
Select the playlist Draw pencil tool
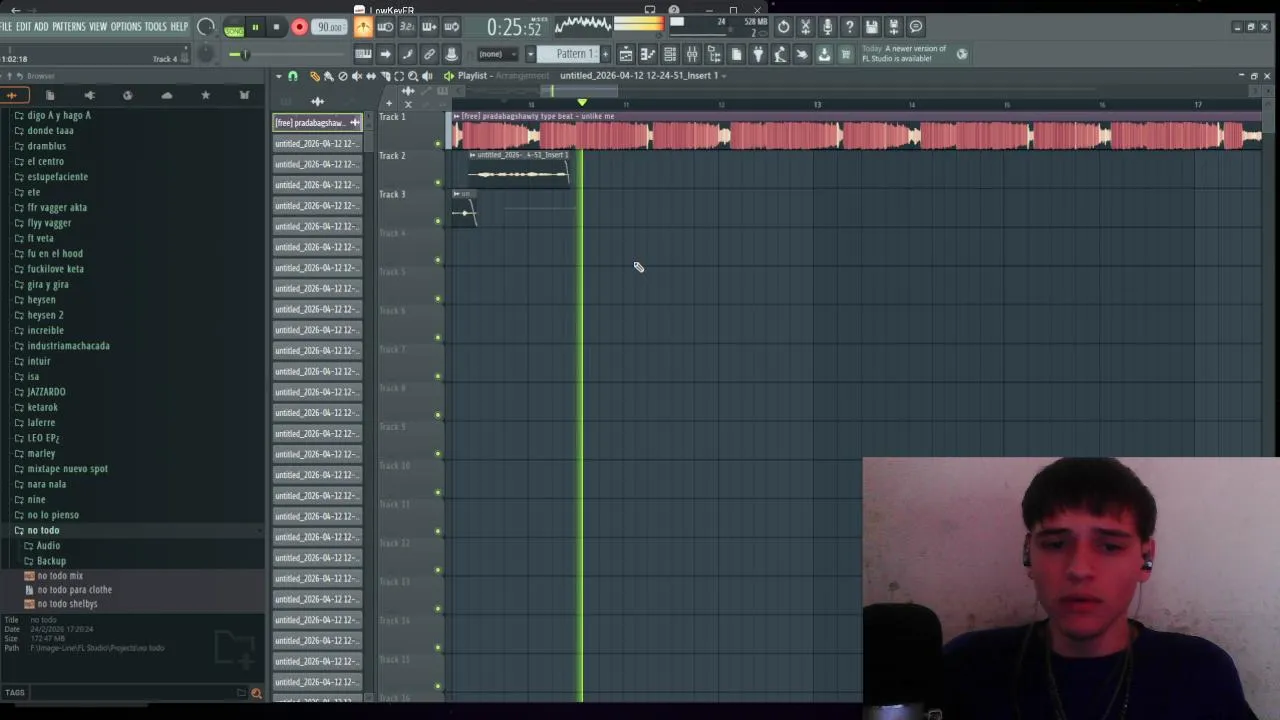[x=314, y=76]
